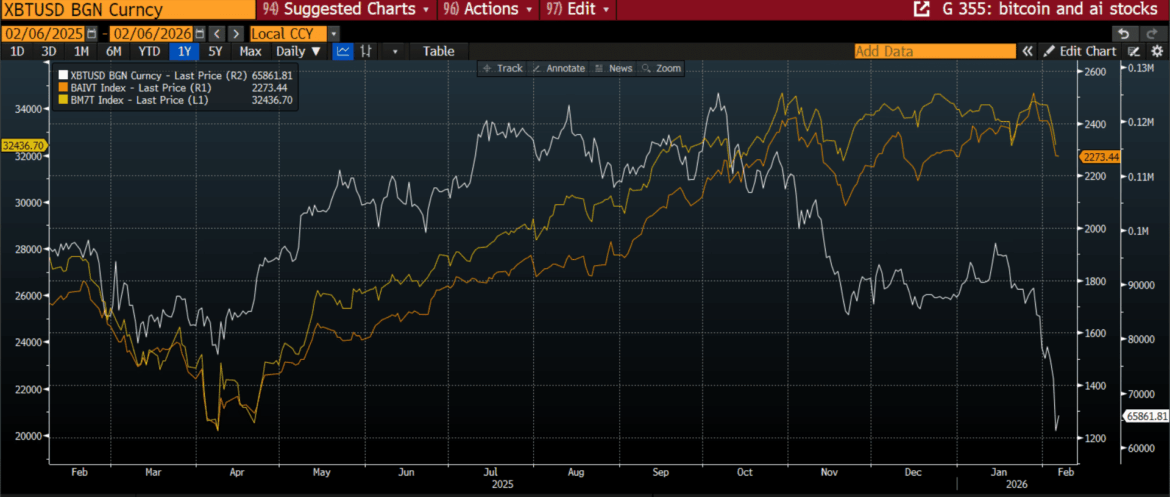Select the 6M time range tab
Image resolution: width=1170 pixels, height=497 pixels.
114,51
